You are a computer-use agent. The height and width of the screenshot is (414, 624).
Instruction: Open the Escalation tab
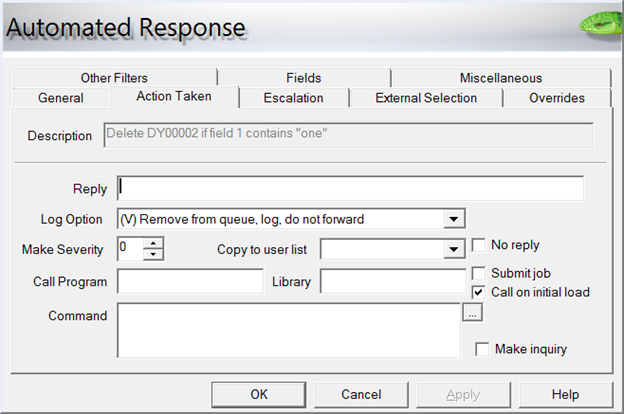(x=293, y=98)
